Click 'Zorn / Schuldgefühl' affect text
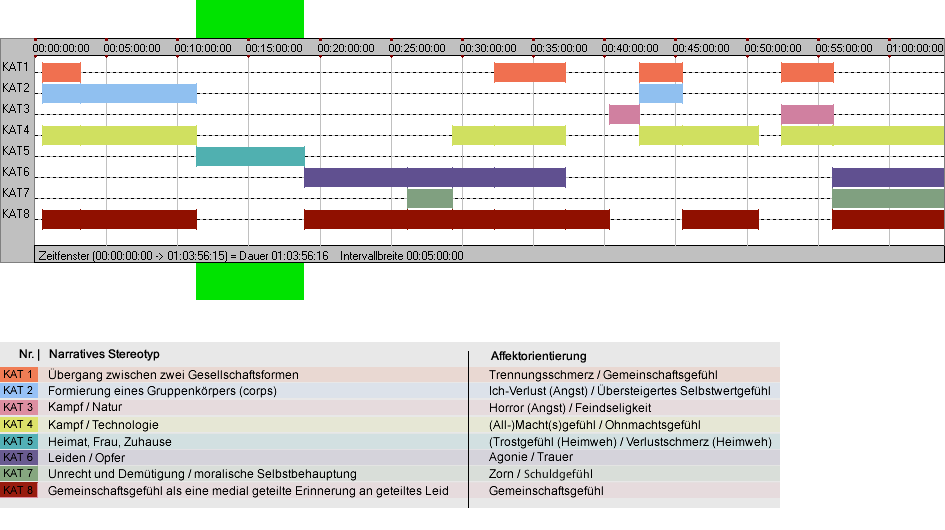Screen dimensions: 945x530 click(541, 475)
